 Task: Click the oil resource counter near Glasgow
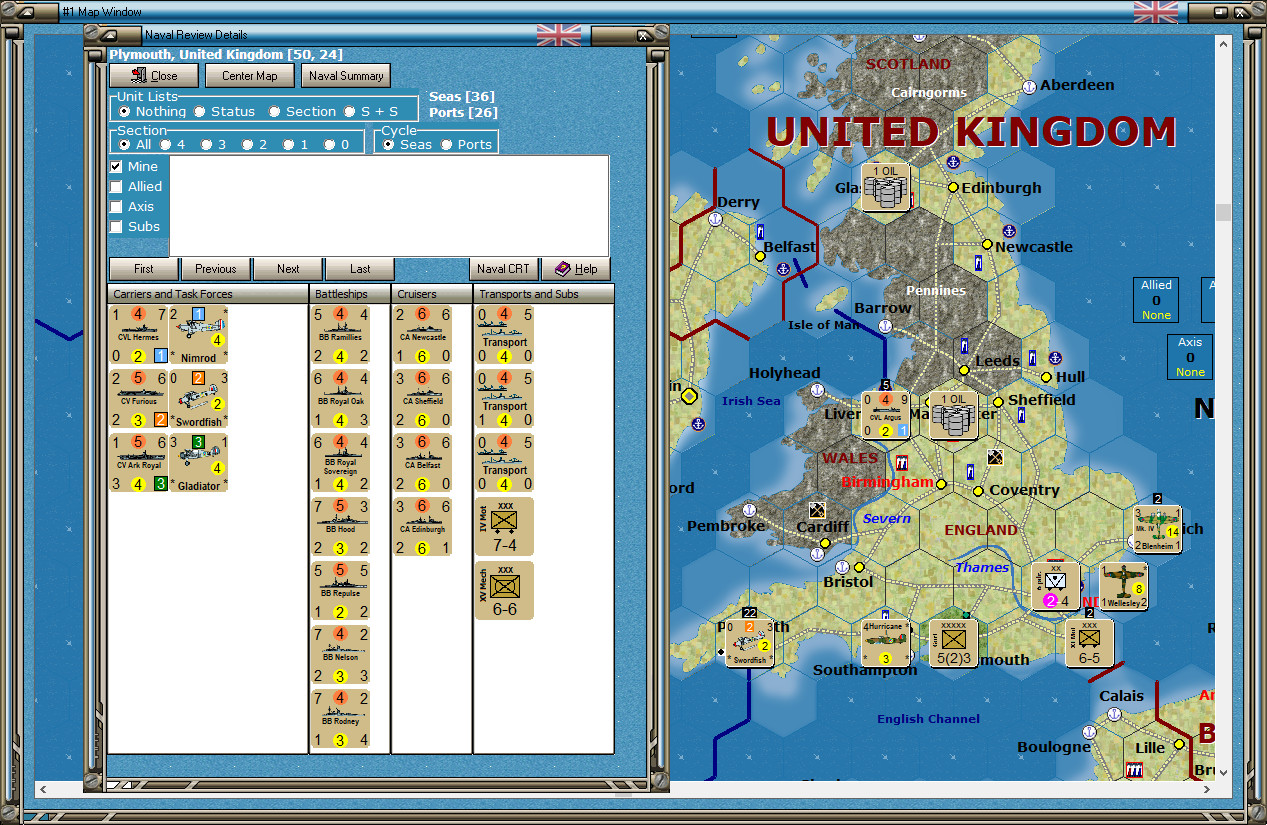coord(885,186)
